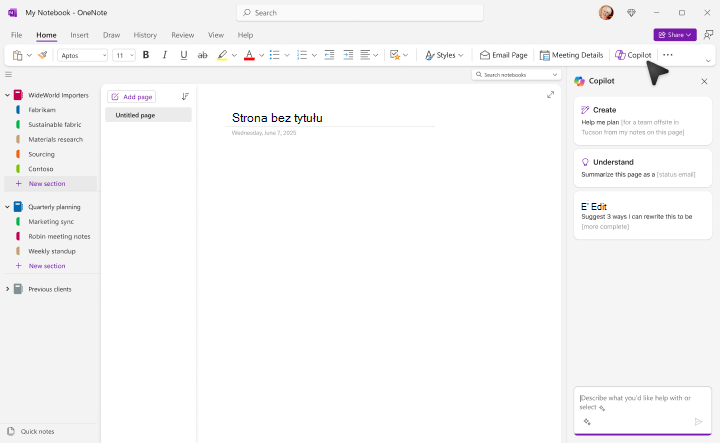This screenshot has width=720, height=443.
Task: Click the user profile avatar
Action: [606, 13]
